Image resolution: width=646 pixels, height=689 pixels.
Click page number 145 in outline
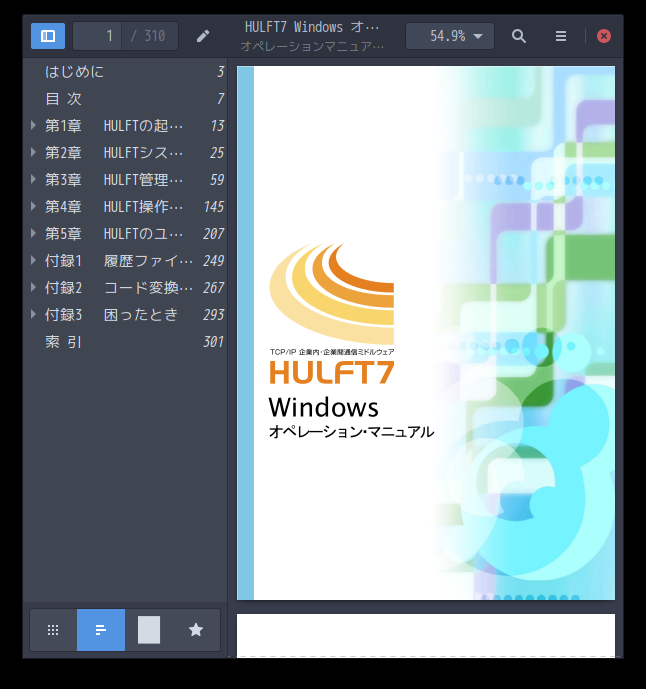tap(214, 207)
